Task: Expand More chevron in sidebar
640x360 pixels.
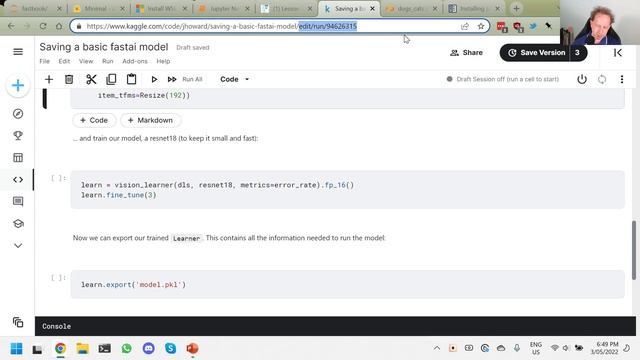Action: [18, 246]
